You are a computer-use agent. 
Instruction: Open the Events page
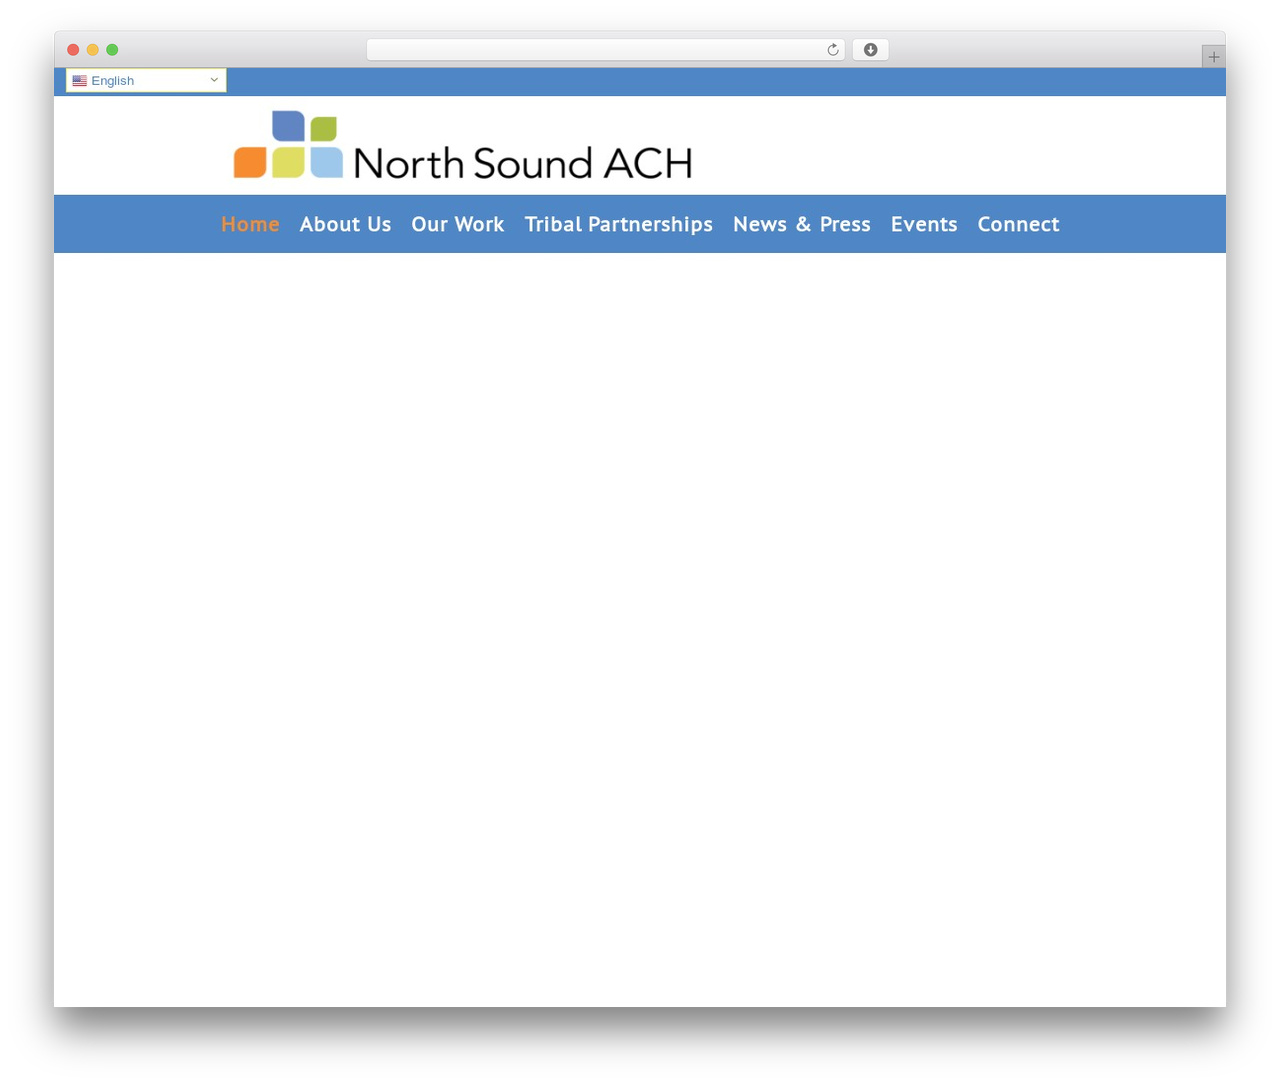click(924, 224)
